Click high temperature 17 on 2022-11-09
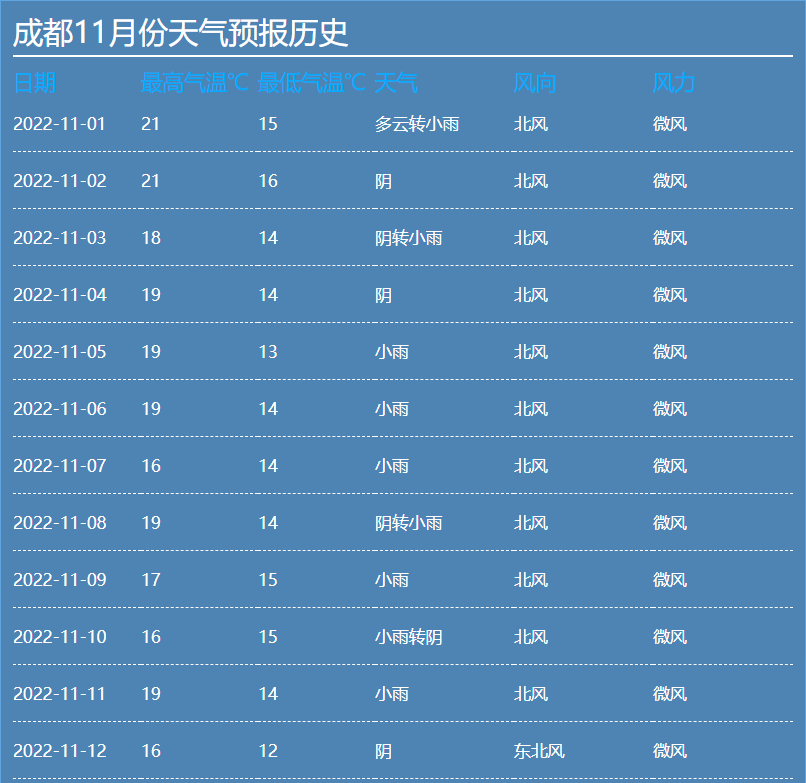The width and height of the screenshot is (806, 783). [x=151, y=580]
